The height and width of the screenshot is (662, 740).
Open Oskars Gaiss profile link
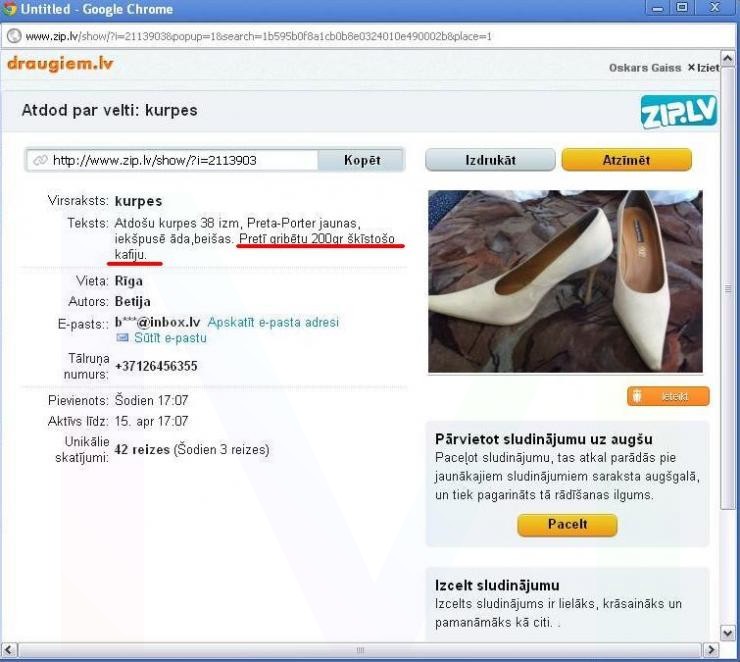coord(645,68)
